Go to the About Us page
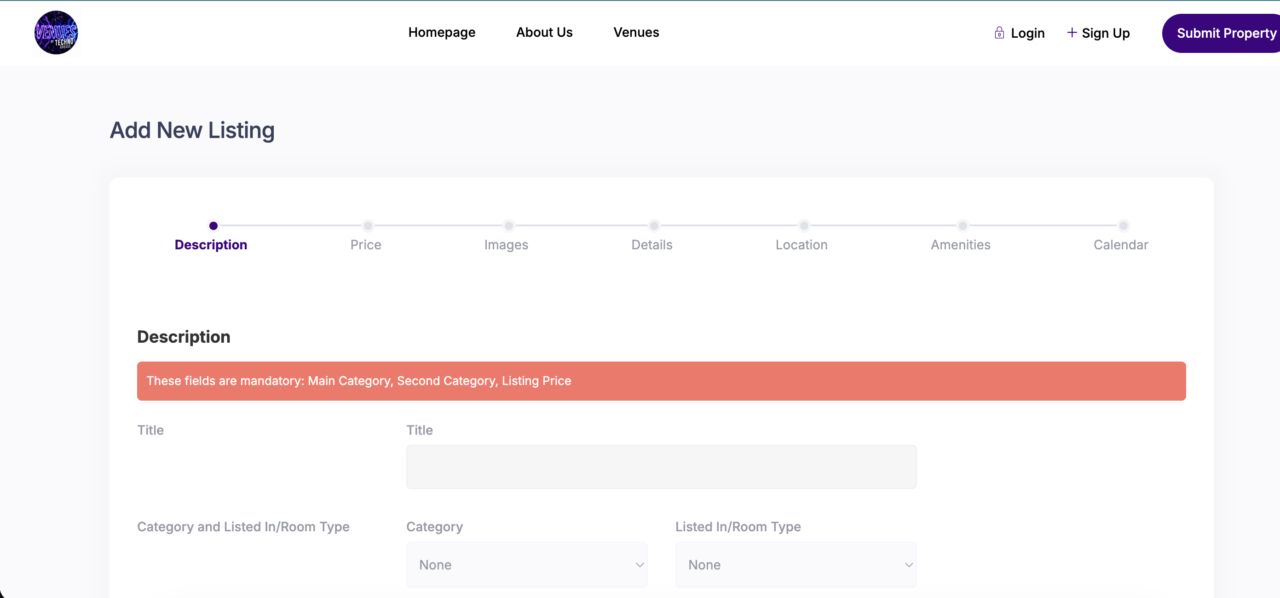Screen dimensions: 1280x598 [544, 32]
